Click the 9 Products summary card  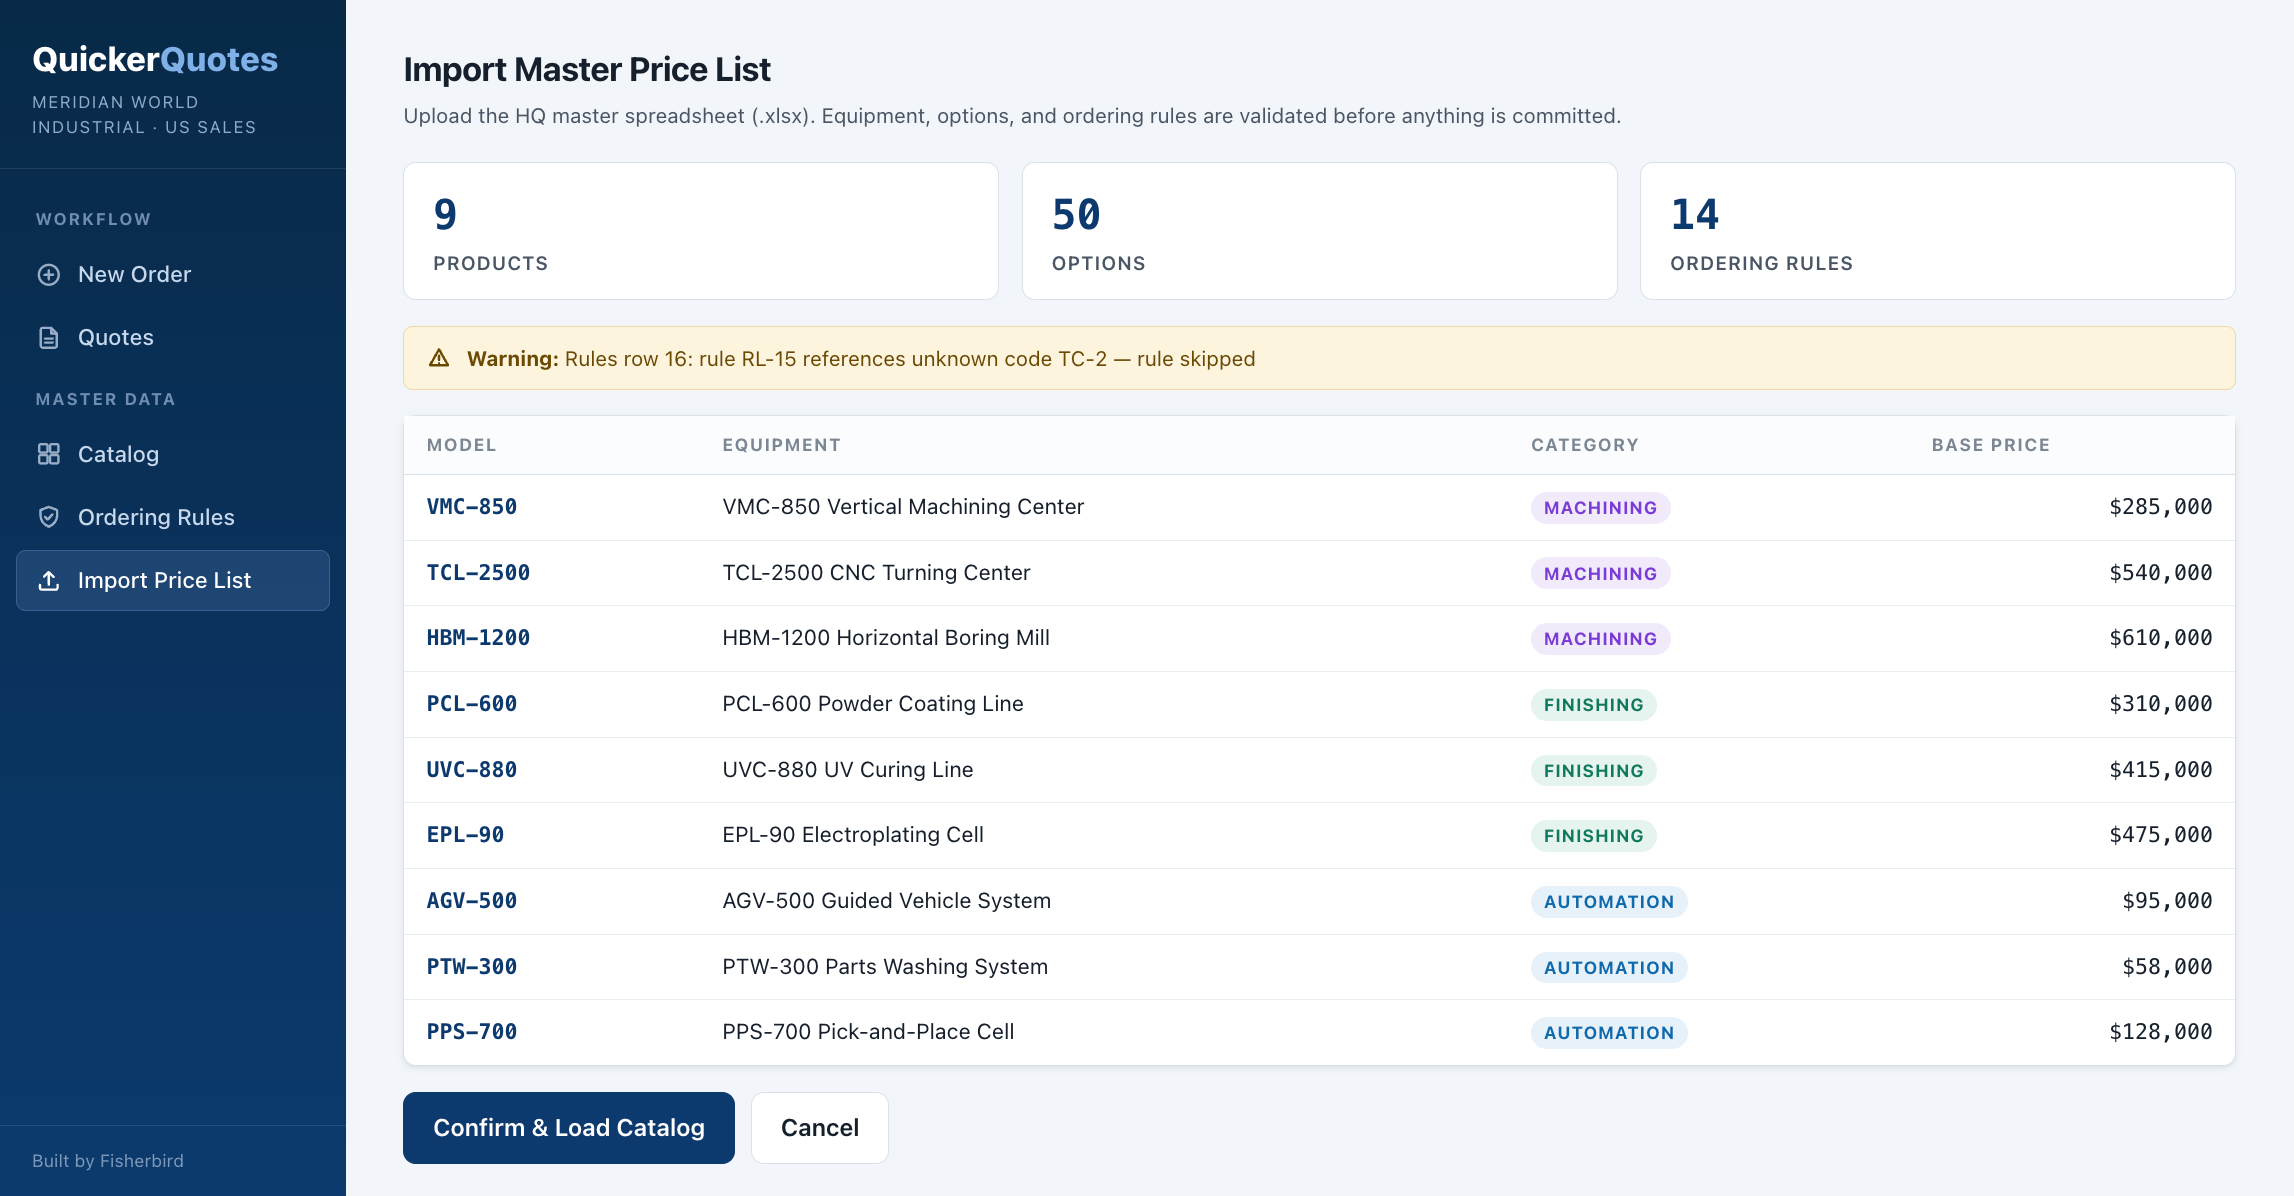pos(701,231)
